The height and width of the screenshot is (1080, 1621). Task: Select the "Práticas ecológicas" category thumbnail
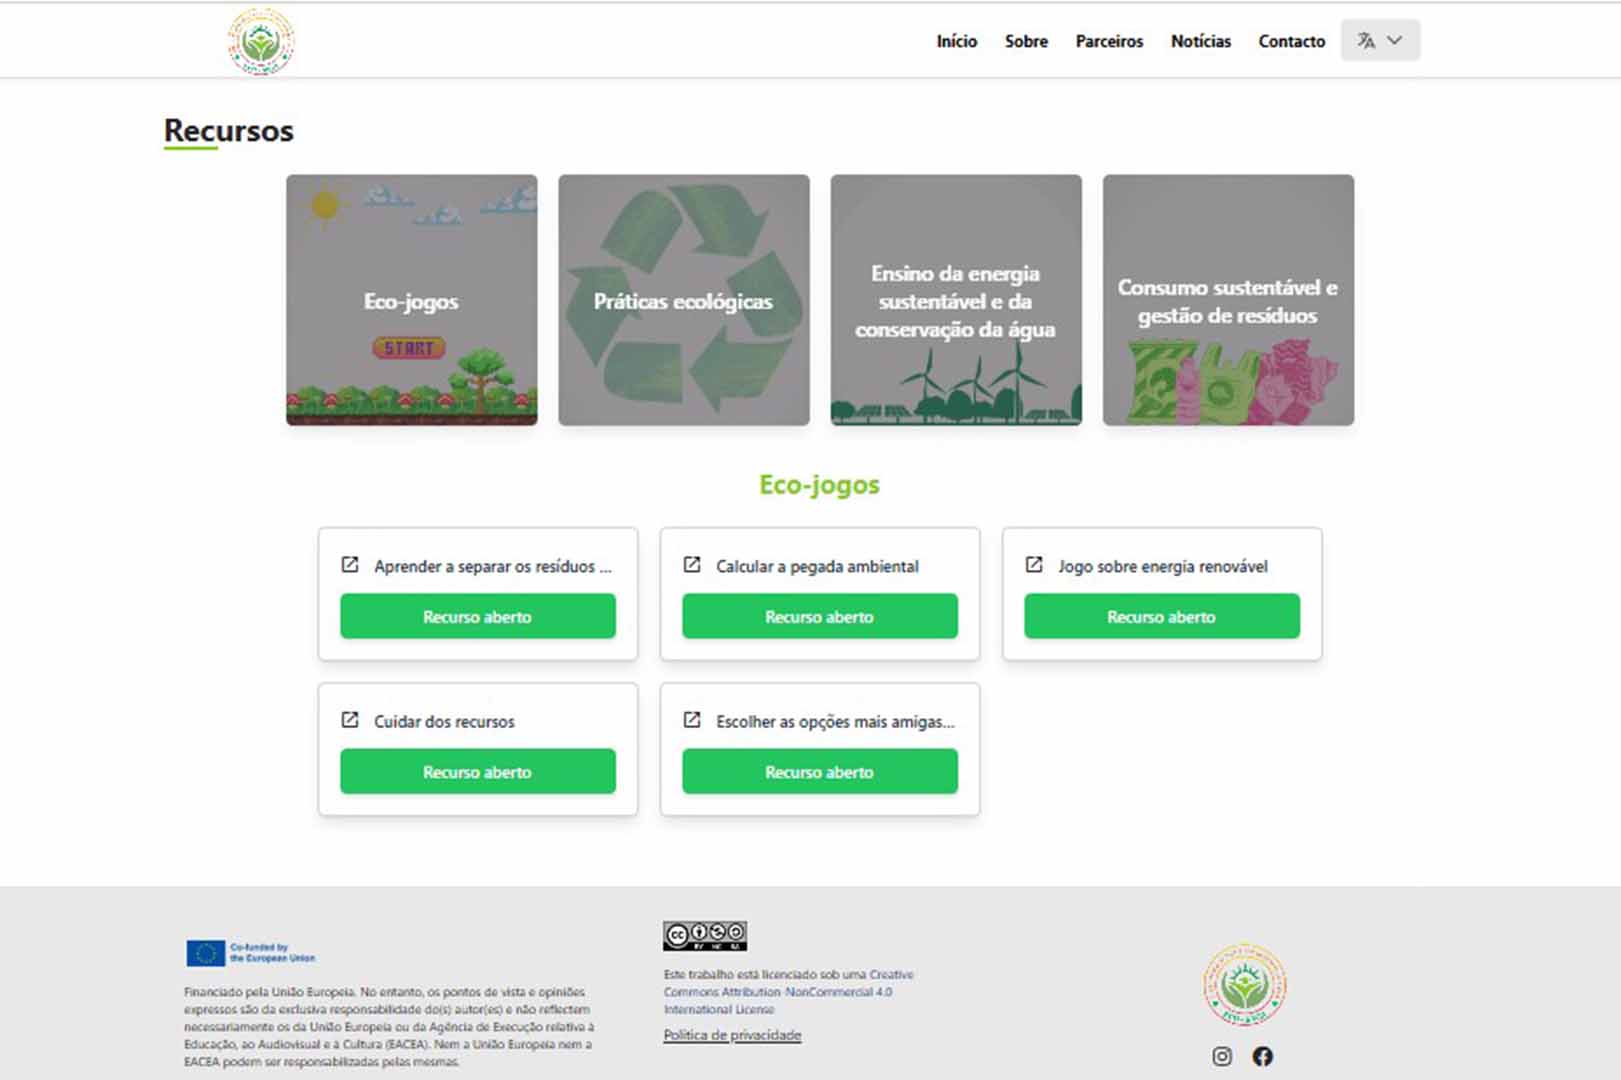tap(683, 301)
